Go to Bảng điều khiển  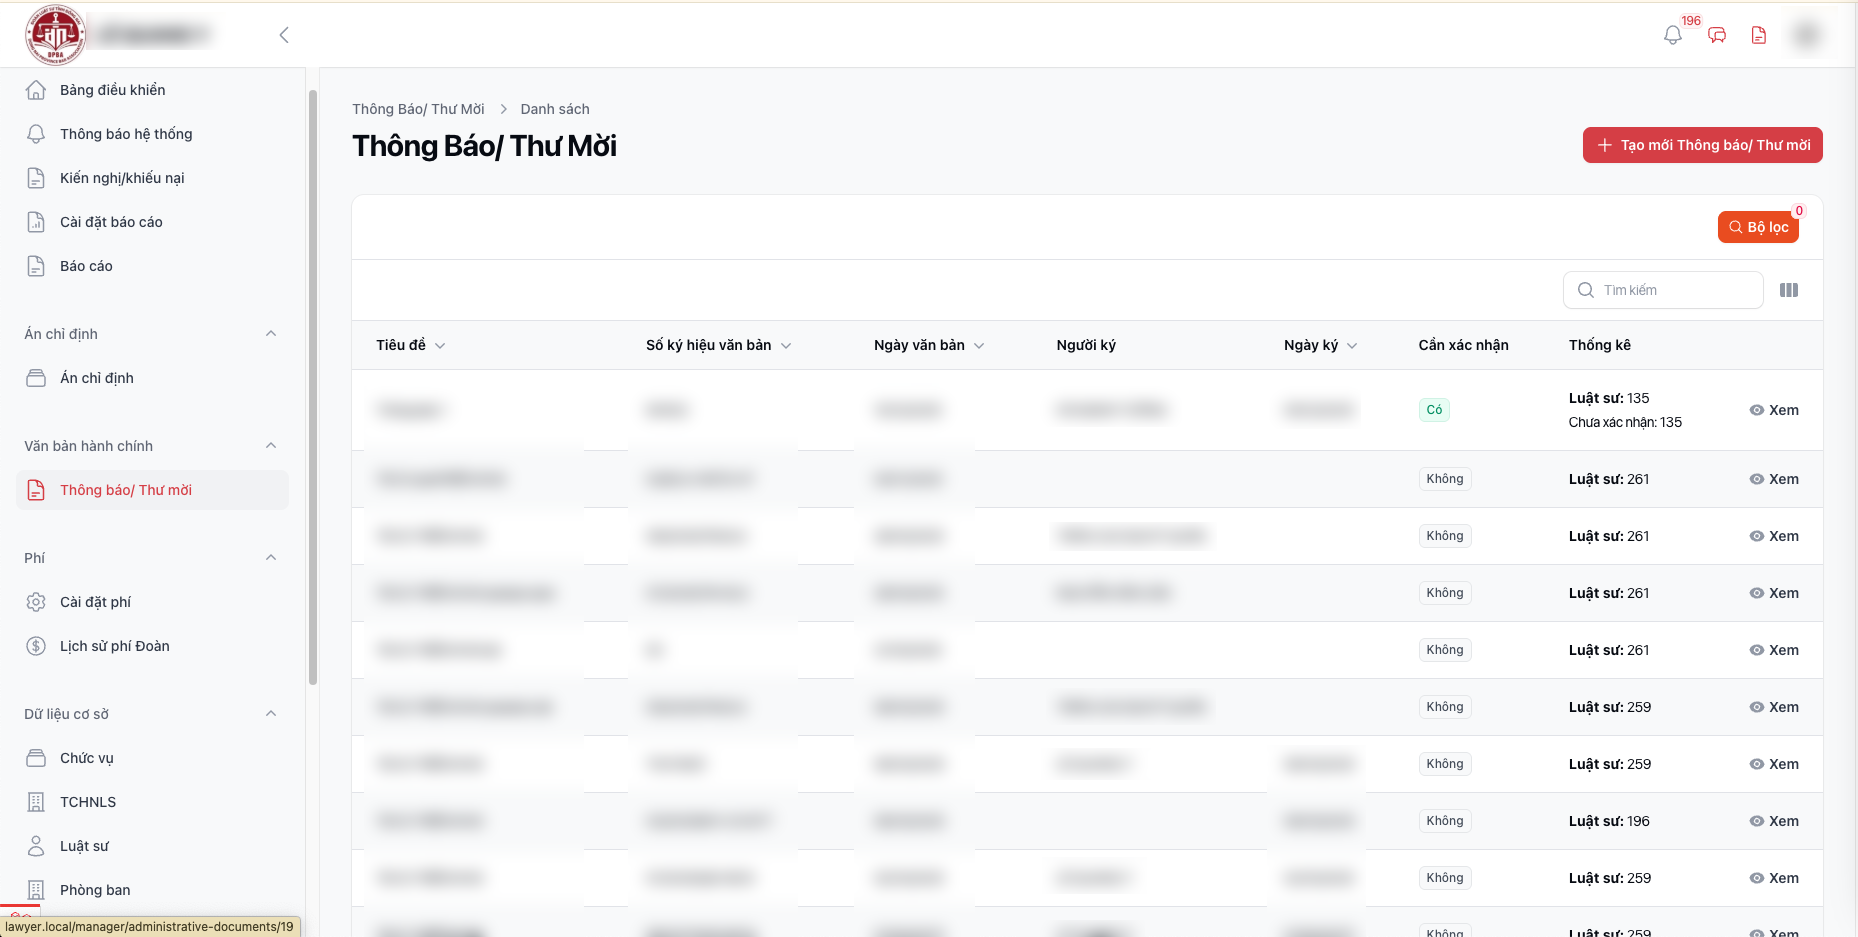pyautogui.click(x=112, y=90)
